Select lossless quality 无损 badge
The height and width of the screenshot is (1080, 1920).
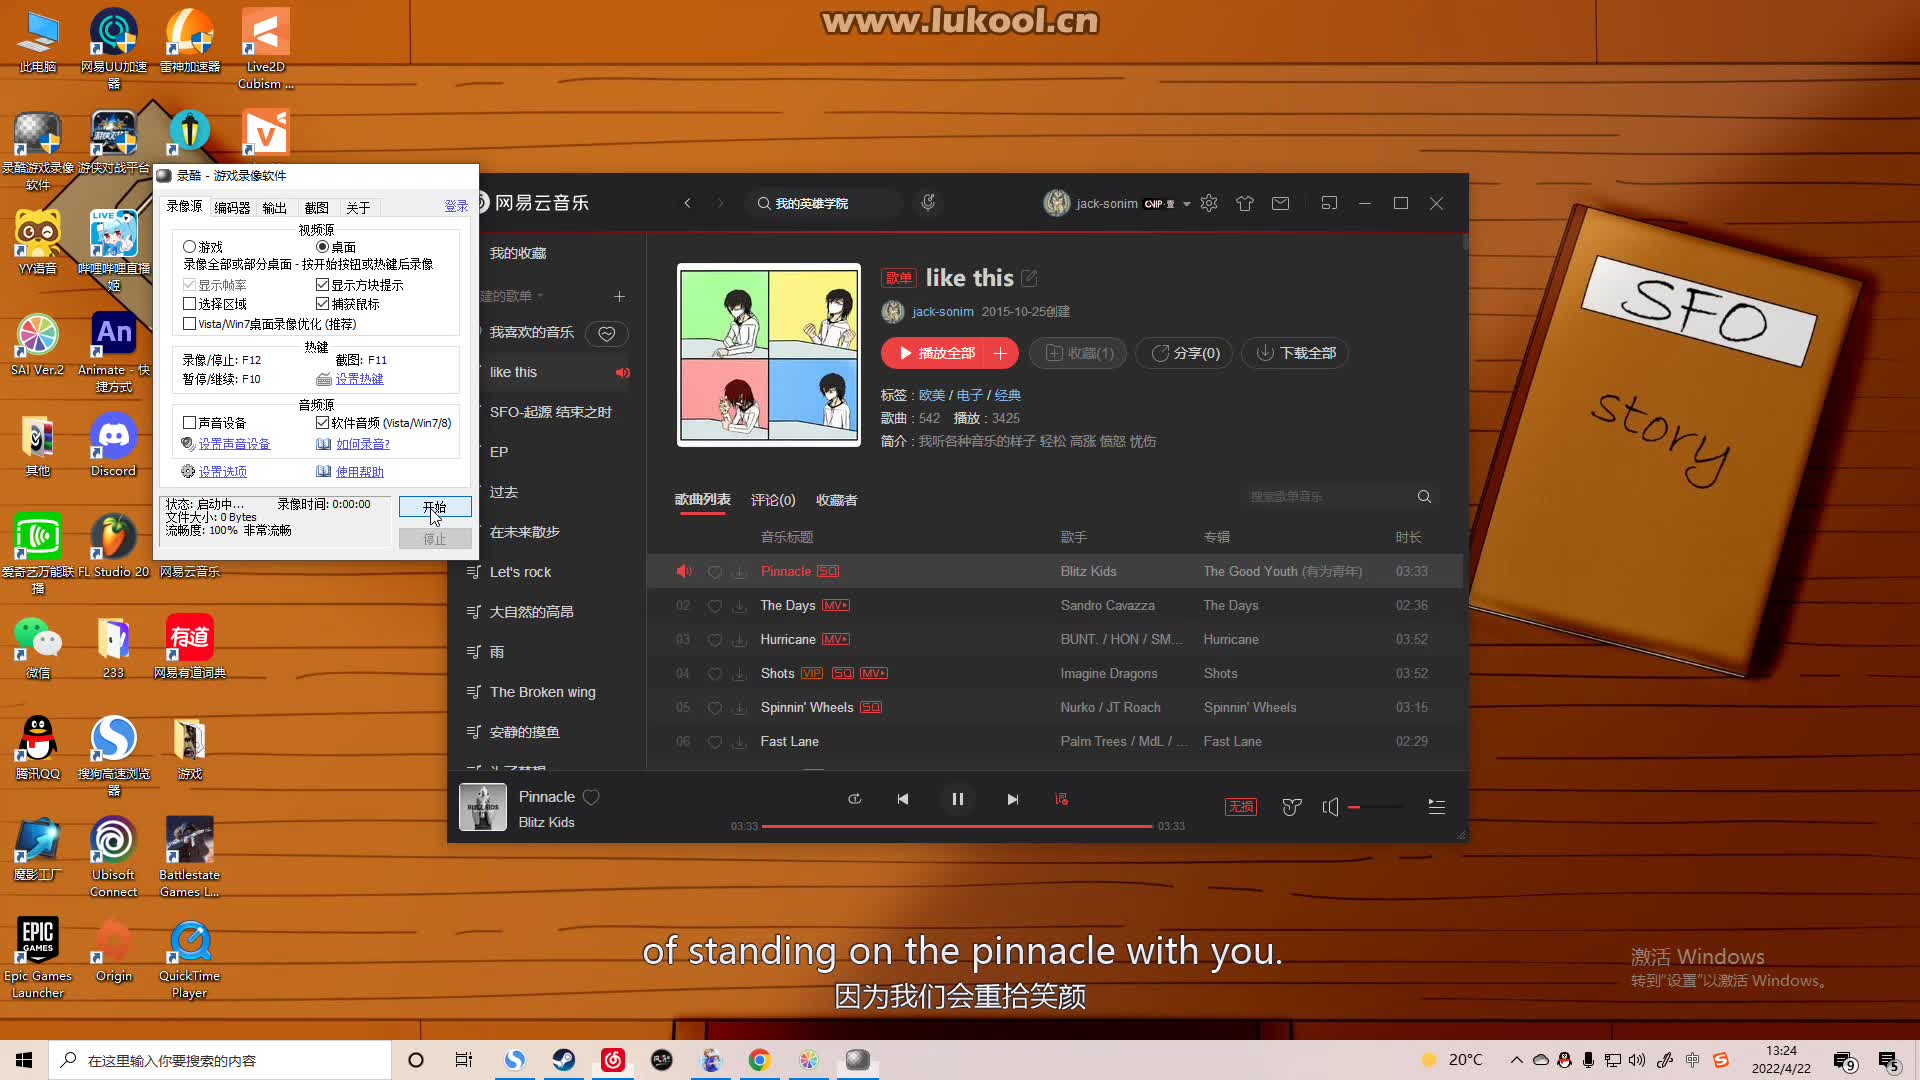tap(1241, 807)
